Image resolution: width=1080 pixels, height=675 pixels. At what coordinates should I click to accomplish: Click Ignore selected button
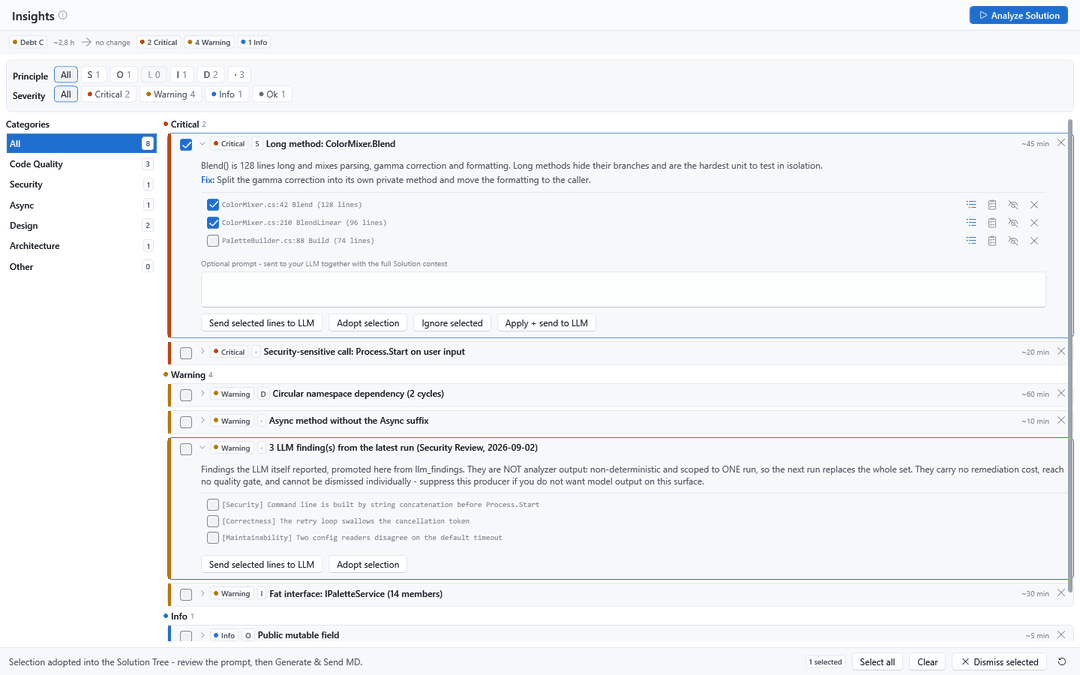[x=452, y=323]
